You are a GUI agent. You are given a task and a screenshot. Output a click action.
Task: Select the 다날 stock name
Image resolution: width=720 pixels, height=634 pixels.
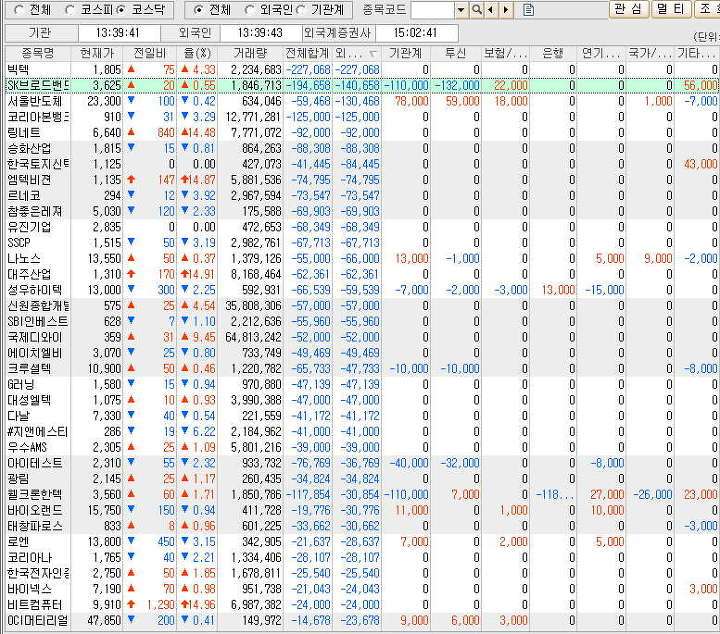tap(18, 416)
